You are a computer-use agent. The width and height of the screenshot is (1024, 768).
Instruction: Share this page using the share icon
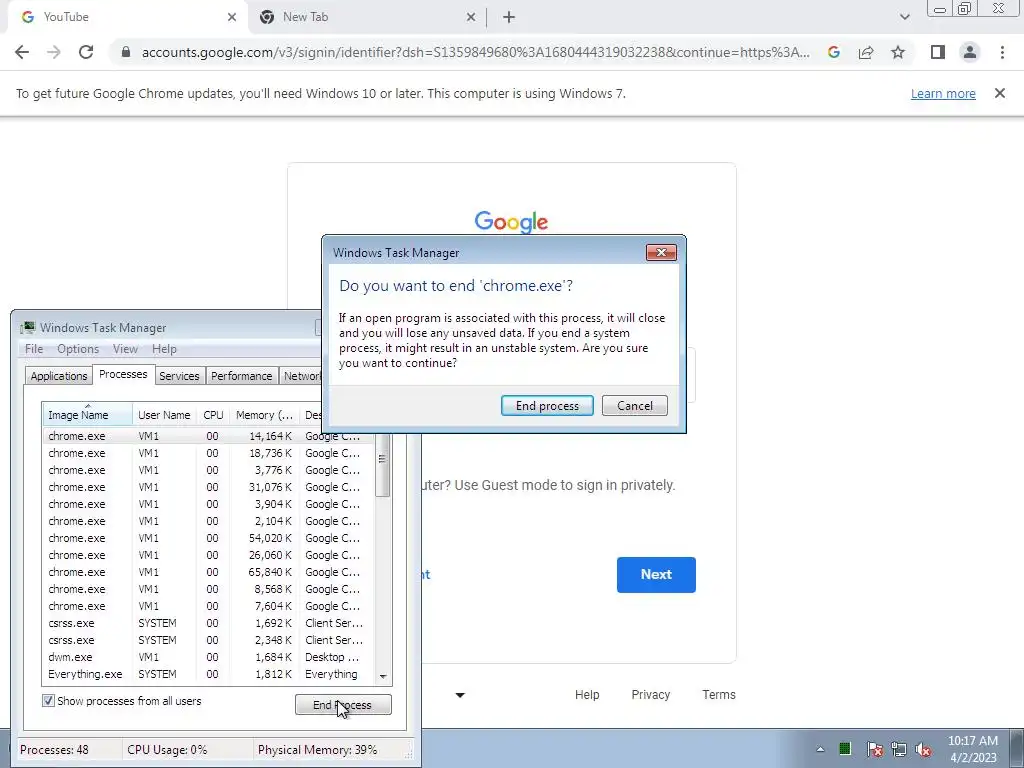point(866,52)
